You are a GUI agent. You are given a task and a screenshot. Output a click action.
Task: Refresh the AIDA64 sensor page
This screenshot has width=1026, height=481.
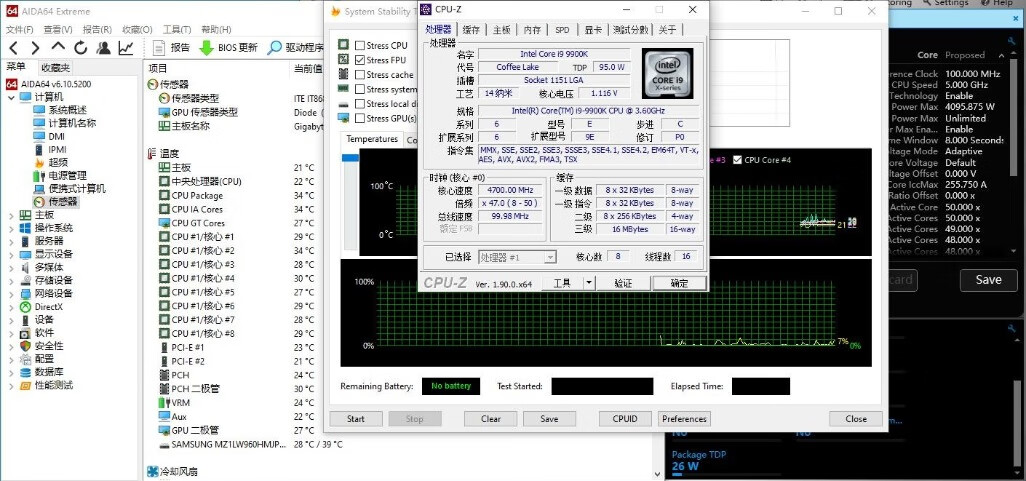tap(80, 48)
